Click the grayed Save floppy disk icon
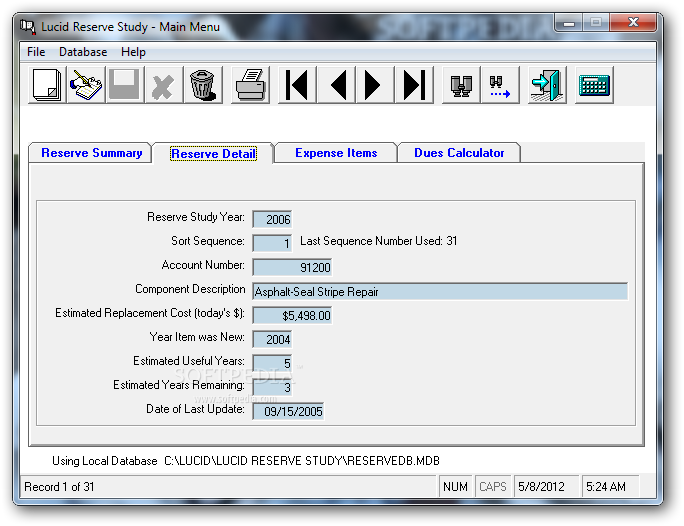 tap(125, 85)
